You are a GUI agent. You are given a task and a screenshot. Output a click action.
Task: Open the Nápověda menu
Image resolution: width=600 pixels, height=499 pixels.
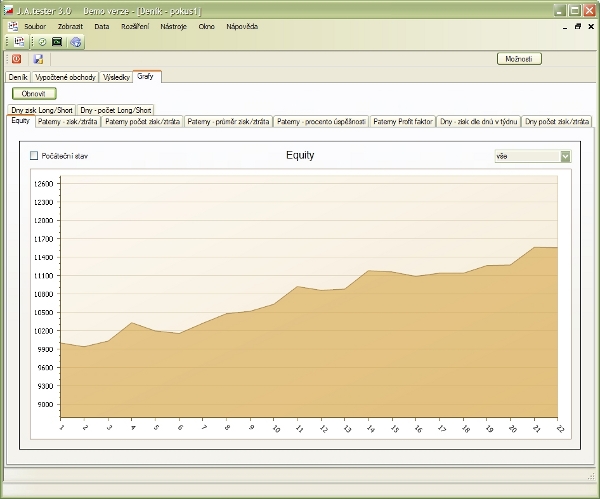pyautogui.click(x=242, y=26)
